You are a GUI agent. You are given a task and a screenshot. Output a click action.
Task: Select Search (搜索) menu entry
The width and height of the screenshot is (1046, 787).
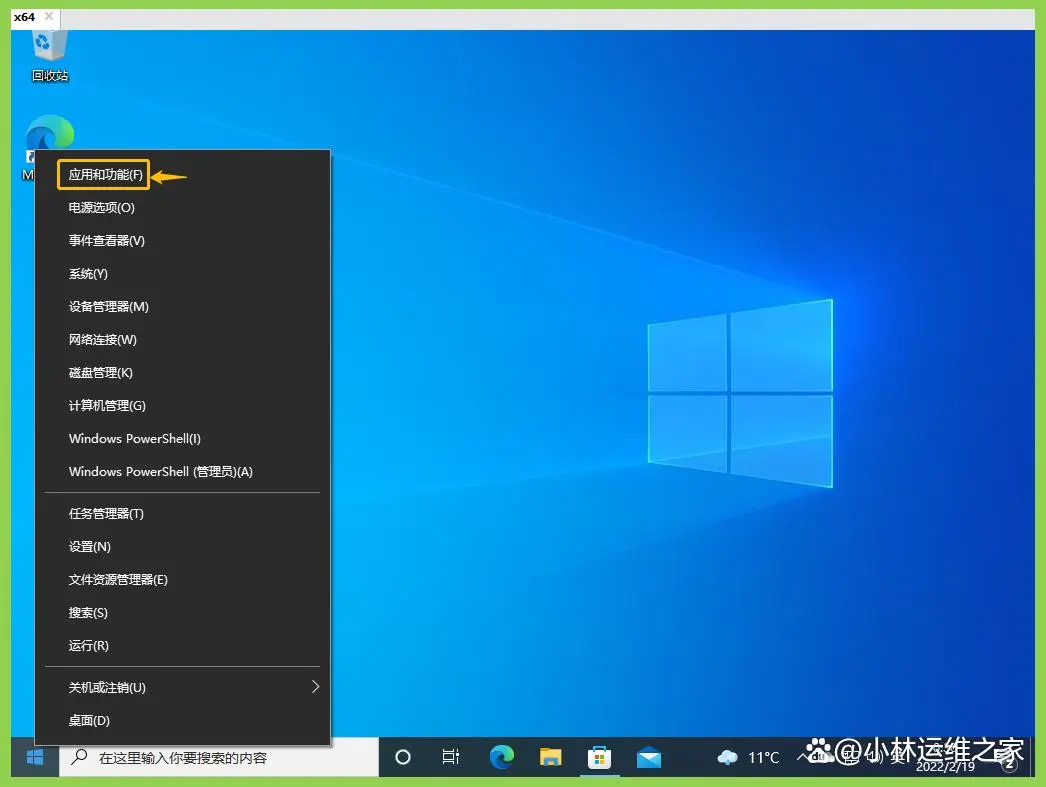(x=182, y=613)
